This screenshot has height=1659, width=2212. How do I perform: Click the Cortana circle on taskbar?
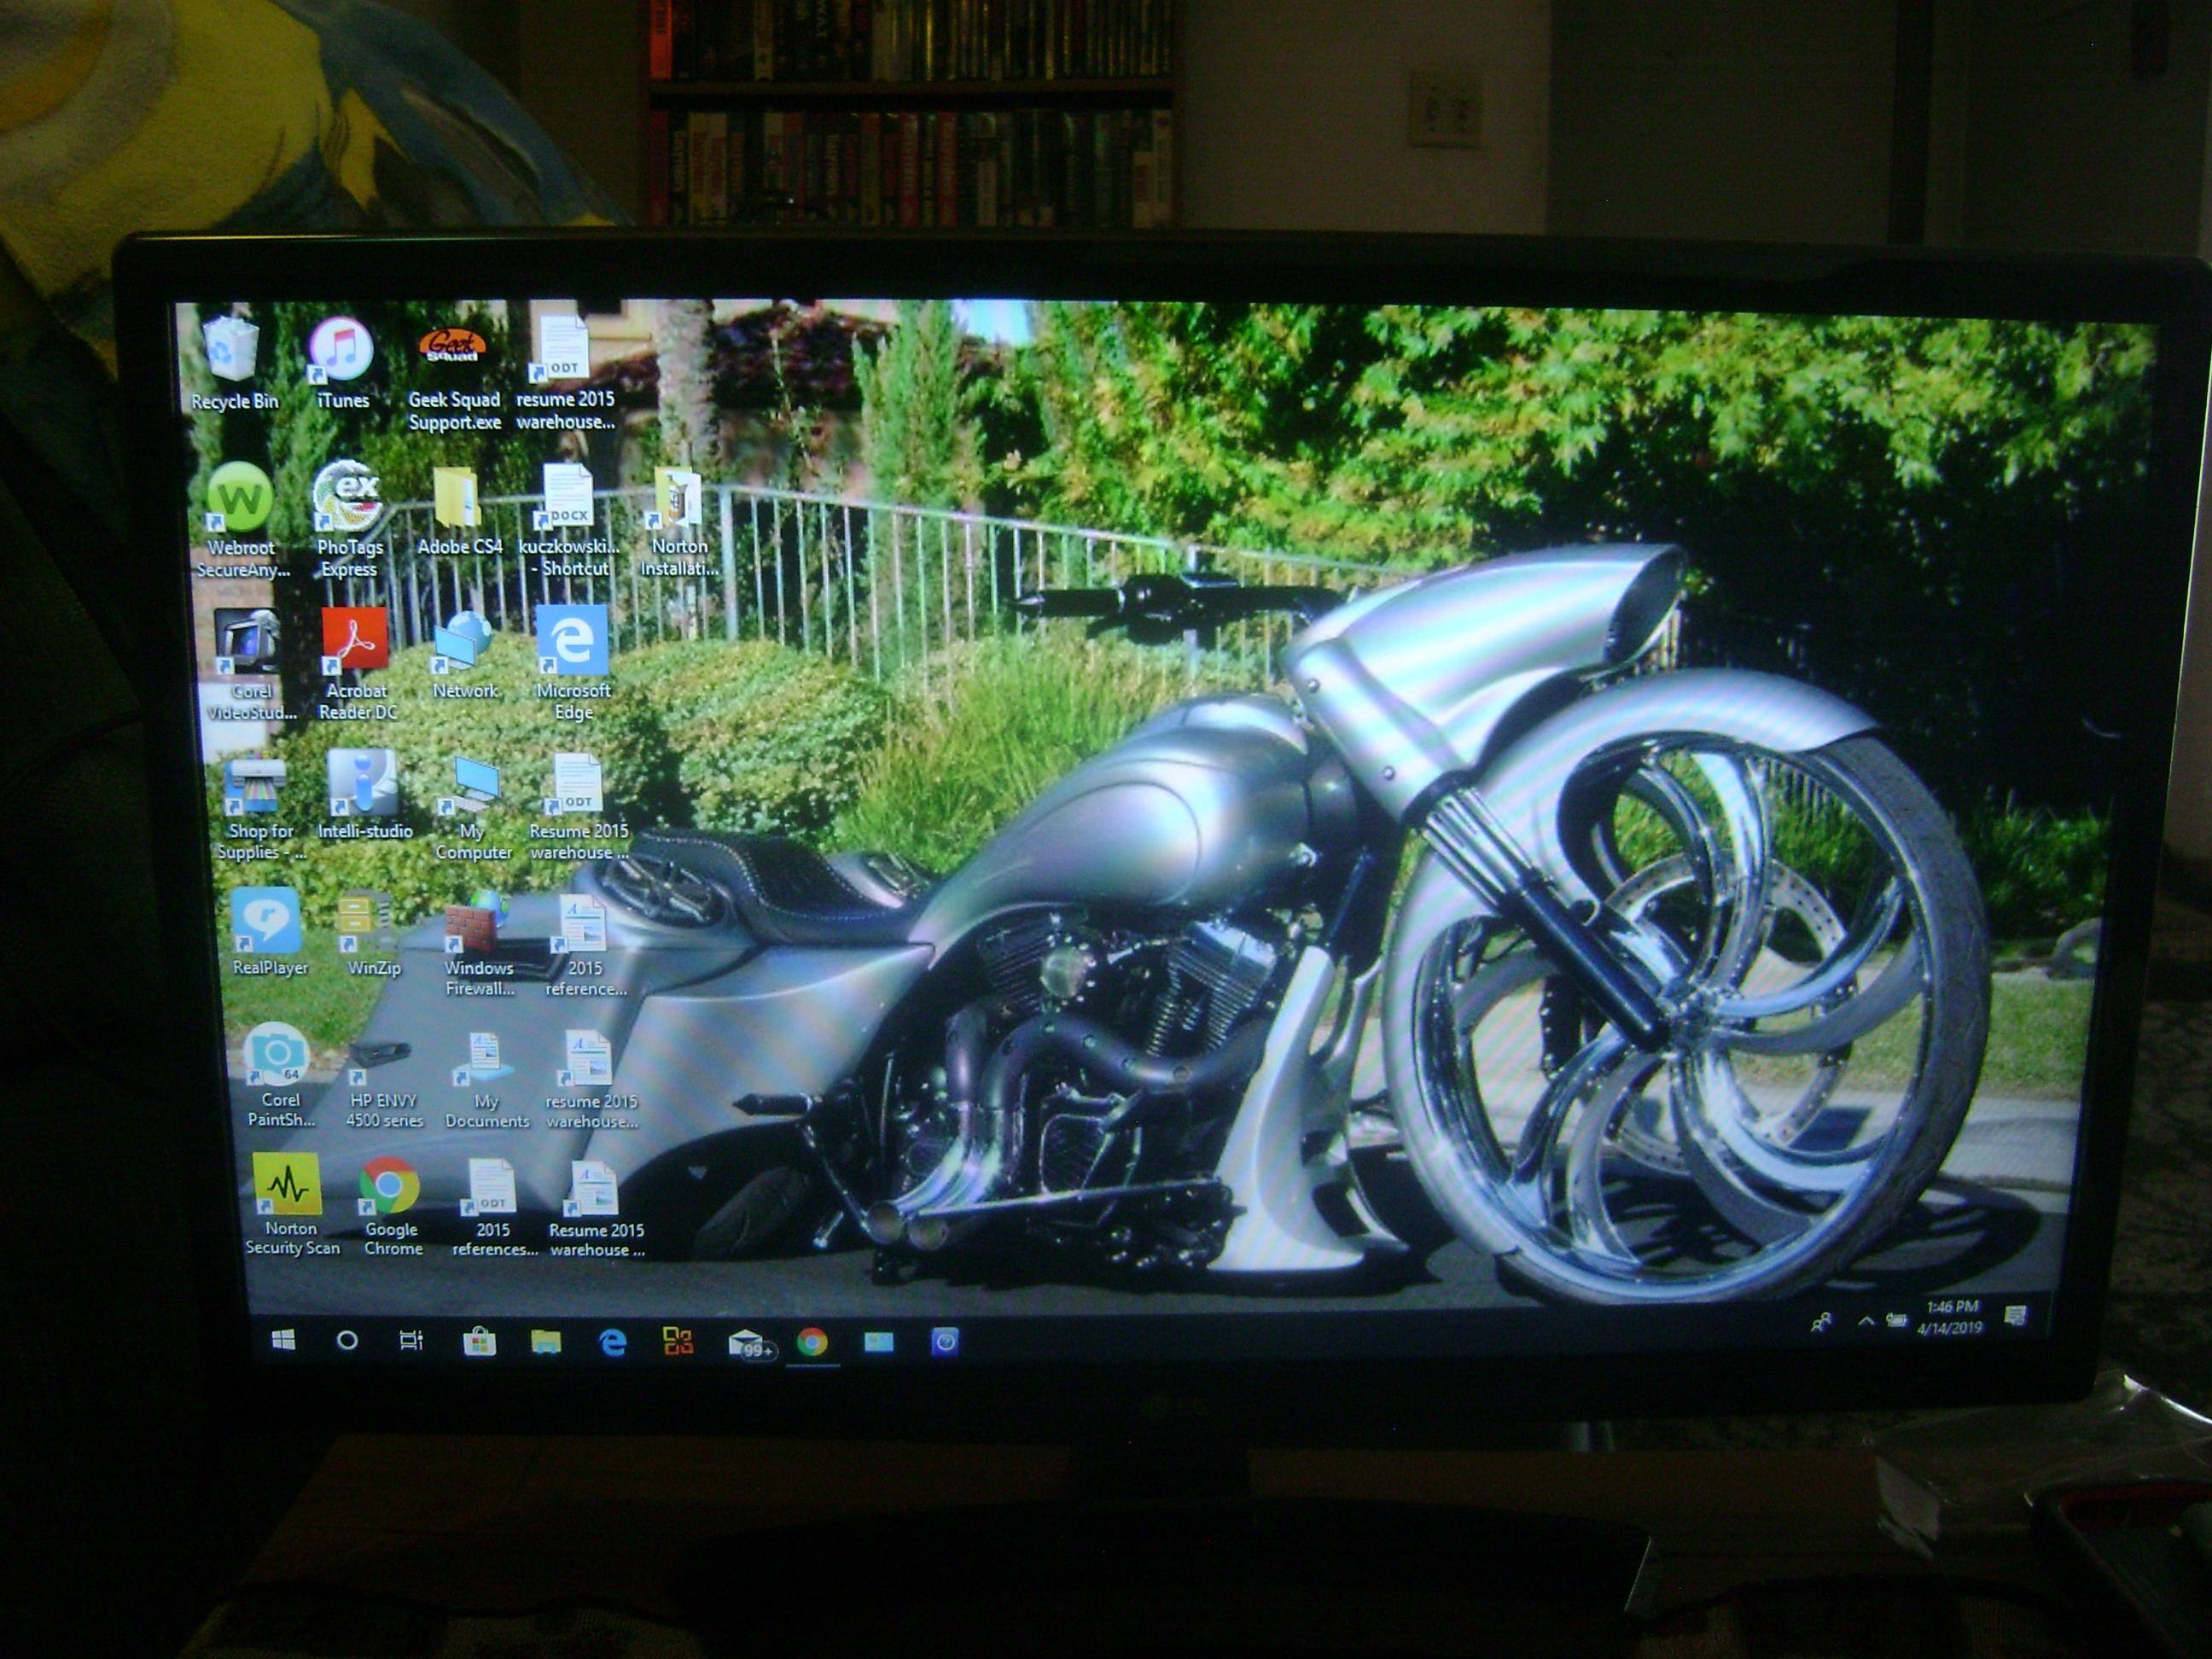click(347, 1340)
